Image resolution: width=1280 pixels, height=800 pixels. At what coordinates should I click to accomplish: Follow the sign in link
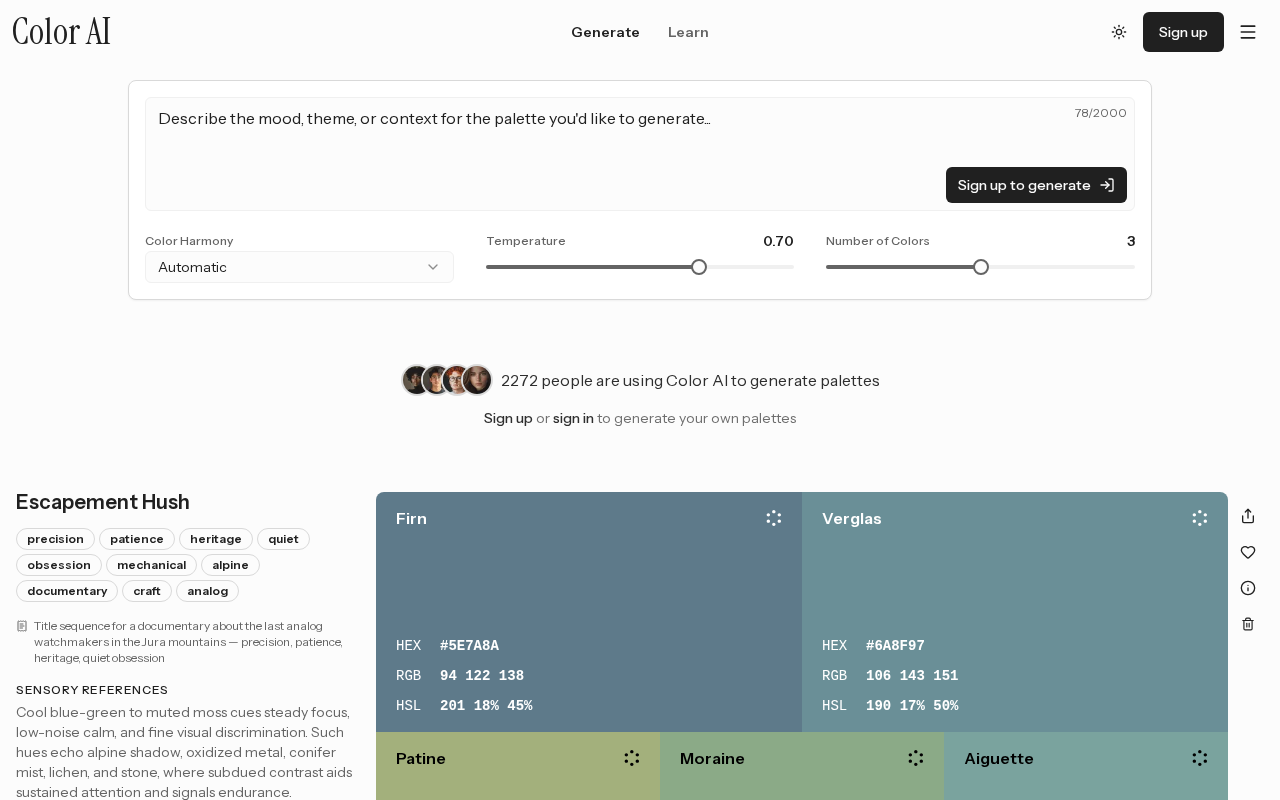click(x=573, y=418)
